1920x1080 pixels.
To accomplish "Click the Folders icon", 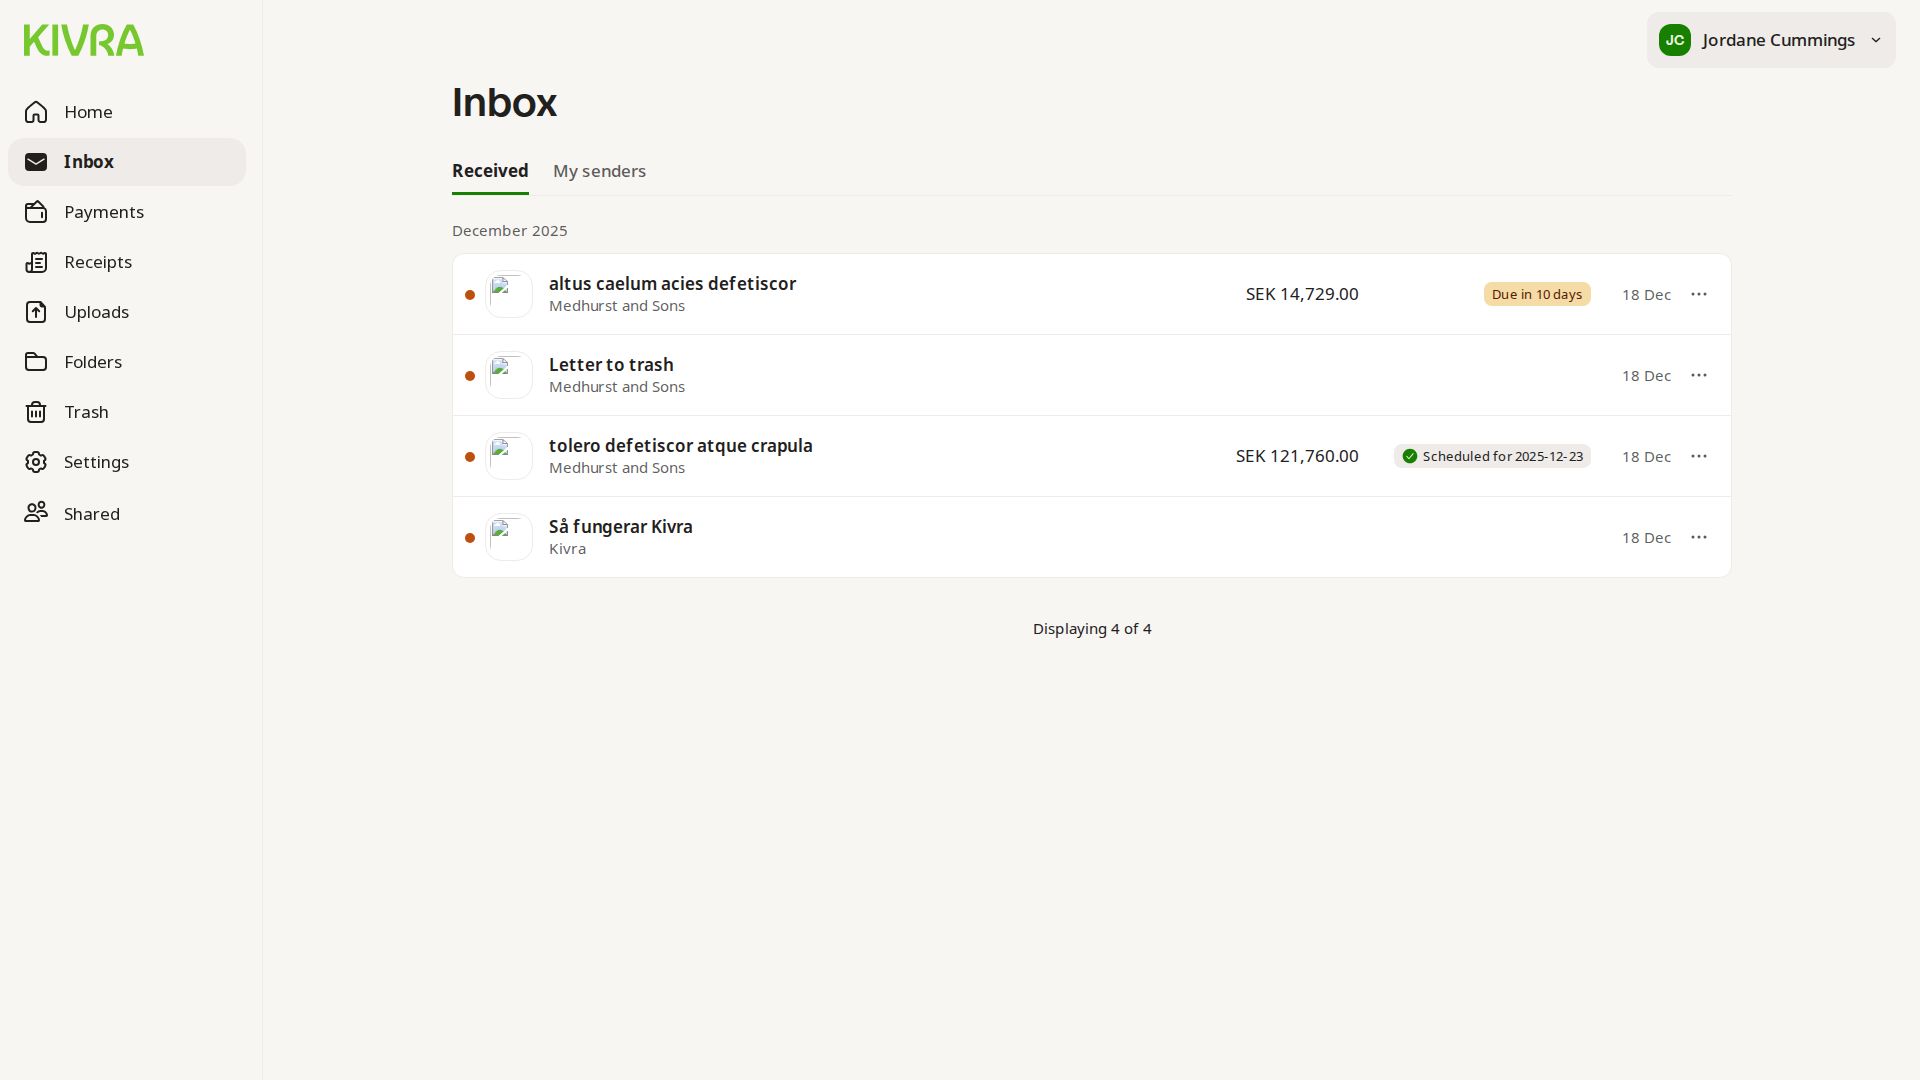I will pos(36,362).
